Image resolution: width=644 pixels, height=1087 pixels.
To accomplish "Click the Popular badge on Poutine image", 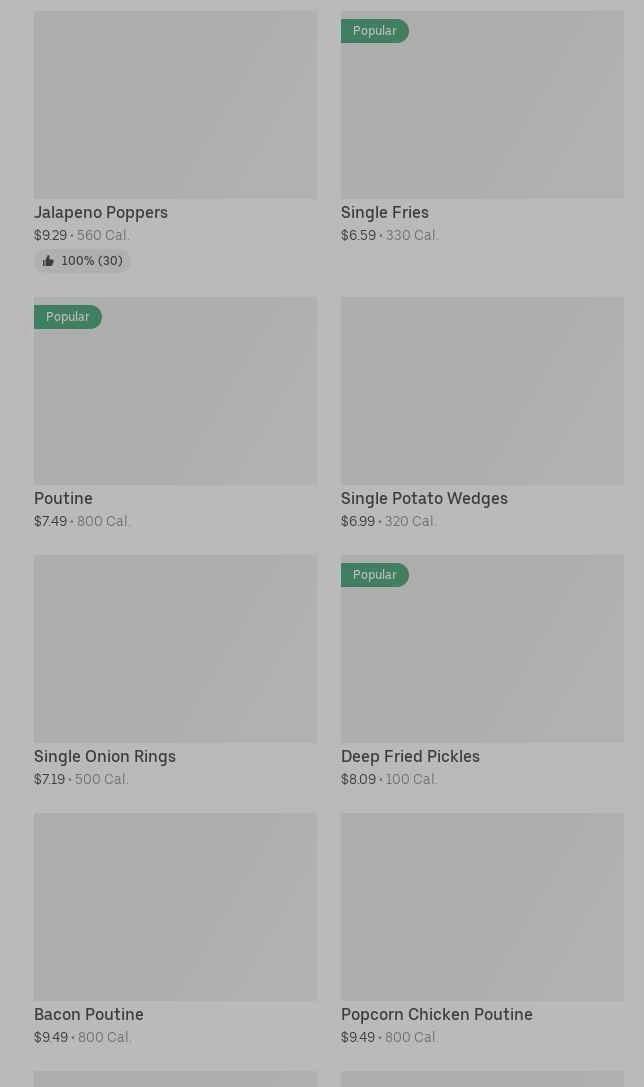I will tap(68, 317).
